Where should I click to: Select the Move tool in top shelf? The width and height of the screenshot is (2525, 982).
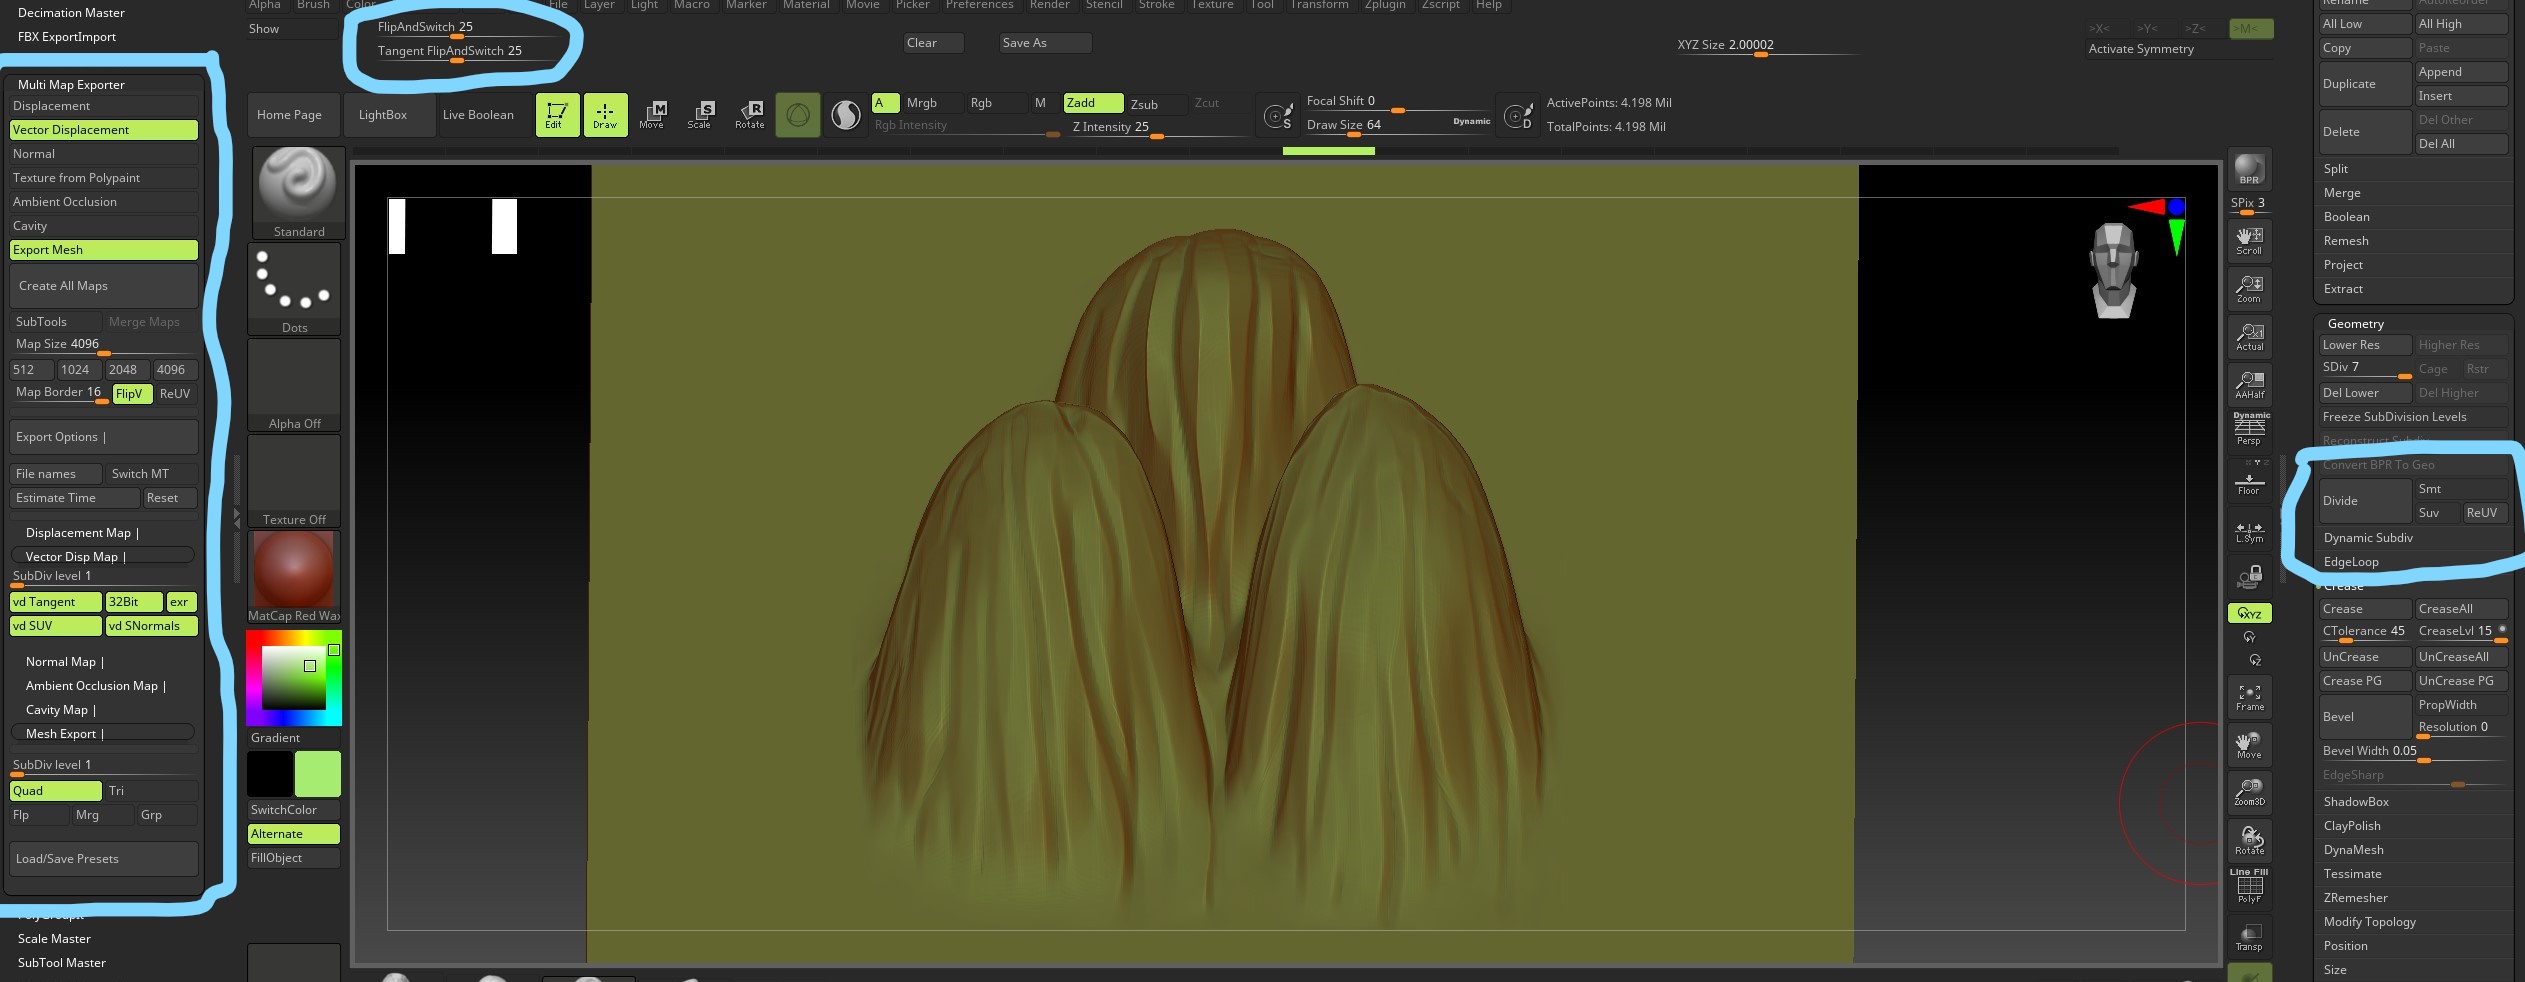click(x=652, y=114)
